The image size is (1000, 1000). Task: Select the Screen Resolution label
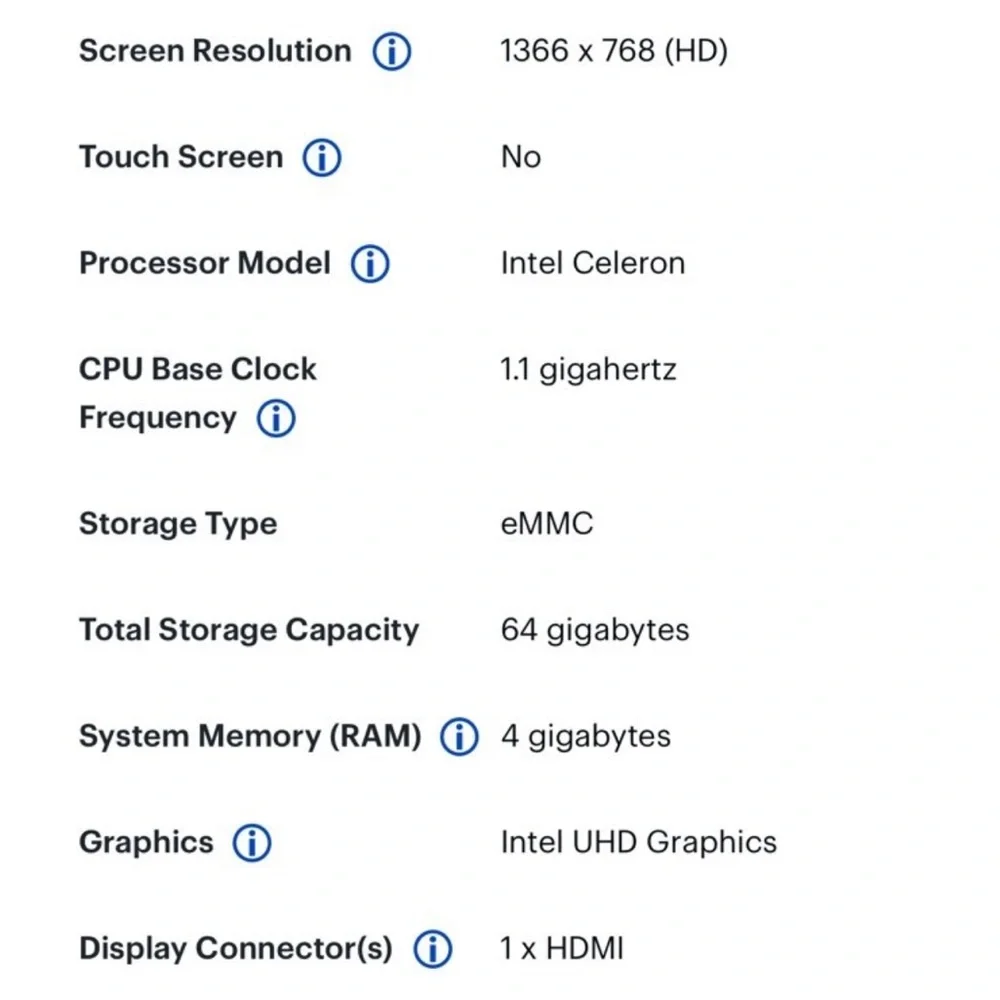coord(215,51)
